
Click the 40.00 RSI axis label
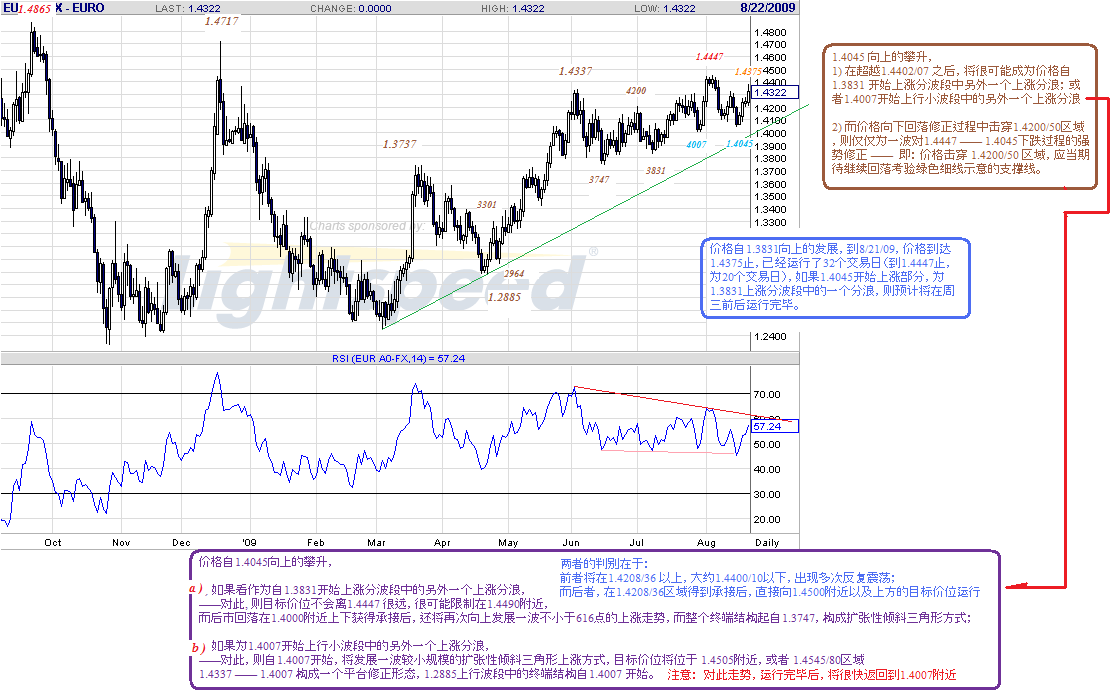click(767, 470)
